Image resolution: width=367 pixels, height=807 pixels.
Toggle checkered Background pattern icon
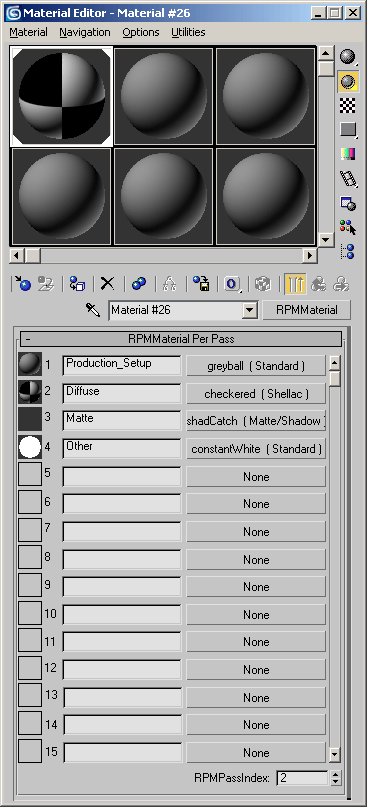coord(349,105)
